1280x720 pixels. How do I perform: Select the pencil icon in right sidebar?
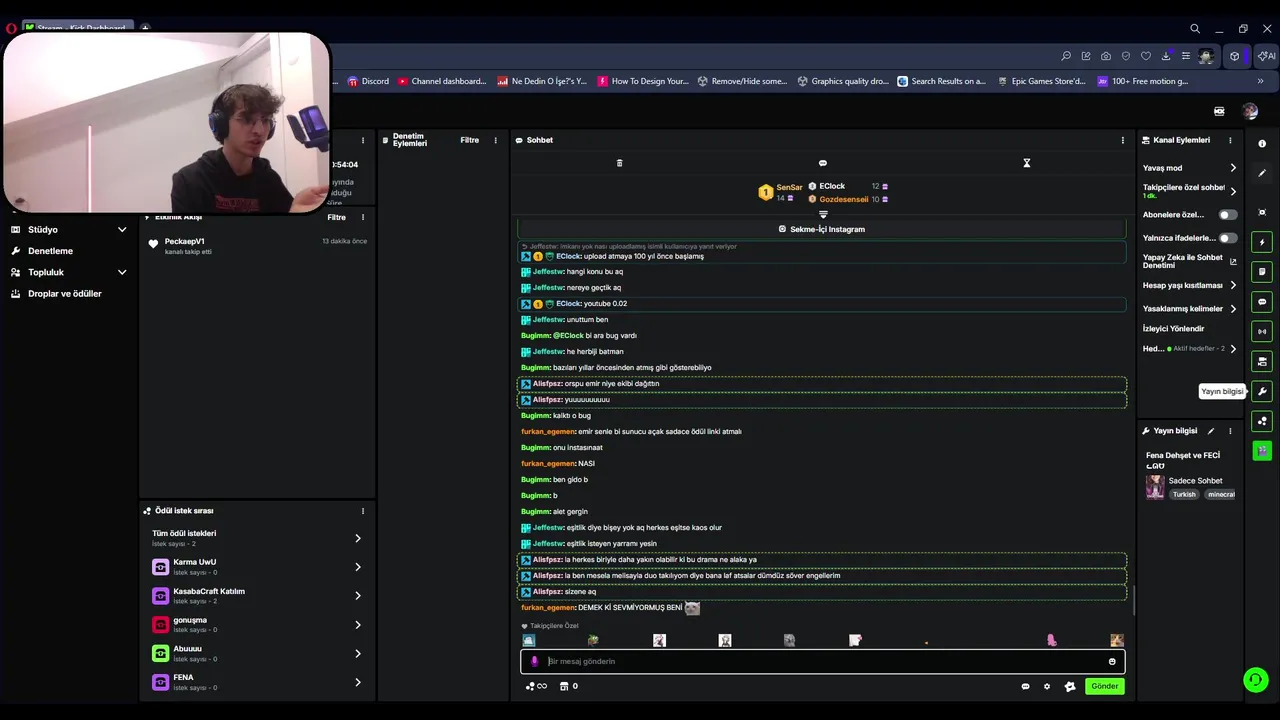click(1262, 173)
